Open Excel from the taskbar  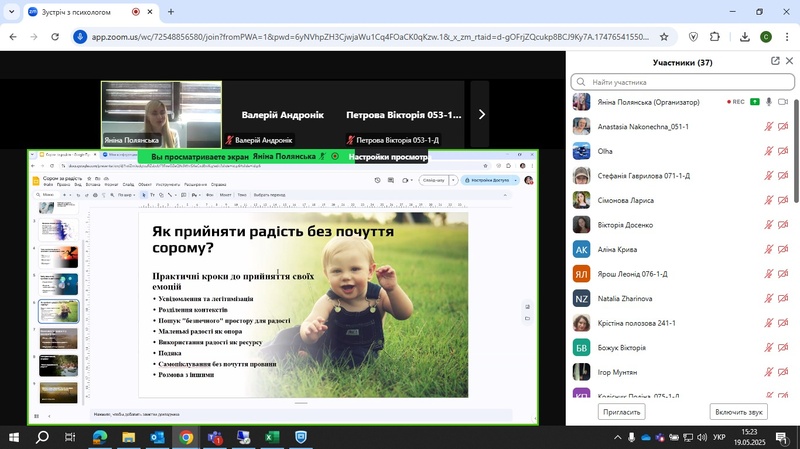point(272,437)
